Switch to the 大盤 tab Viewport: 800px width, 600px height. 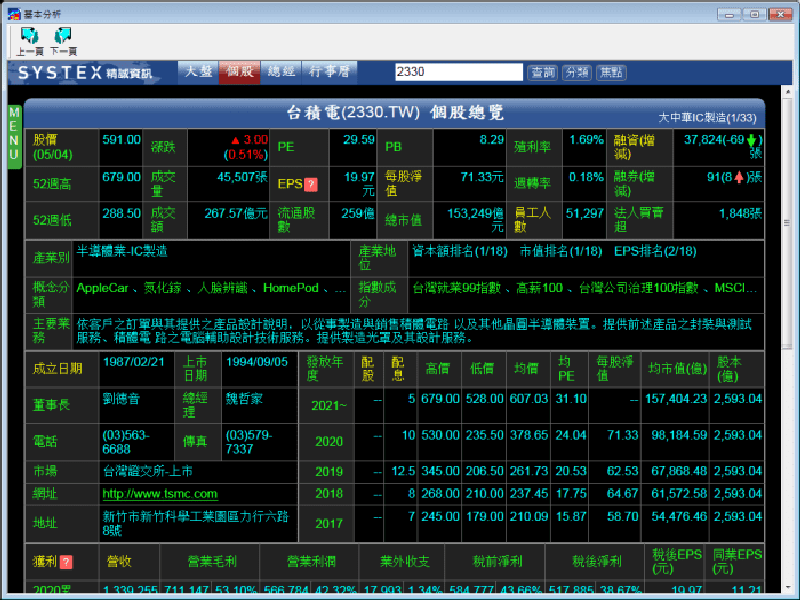pos(198,72)
